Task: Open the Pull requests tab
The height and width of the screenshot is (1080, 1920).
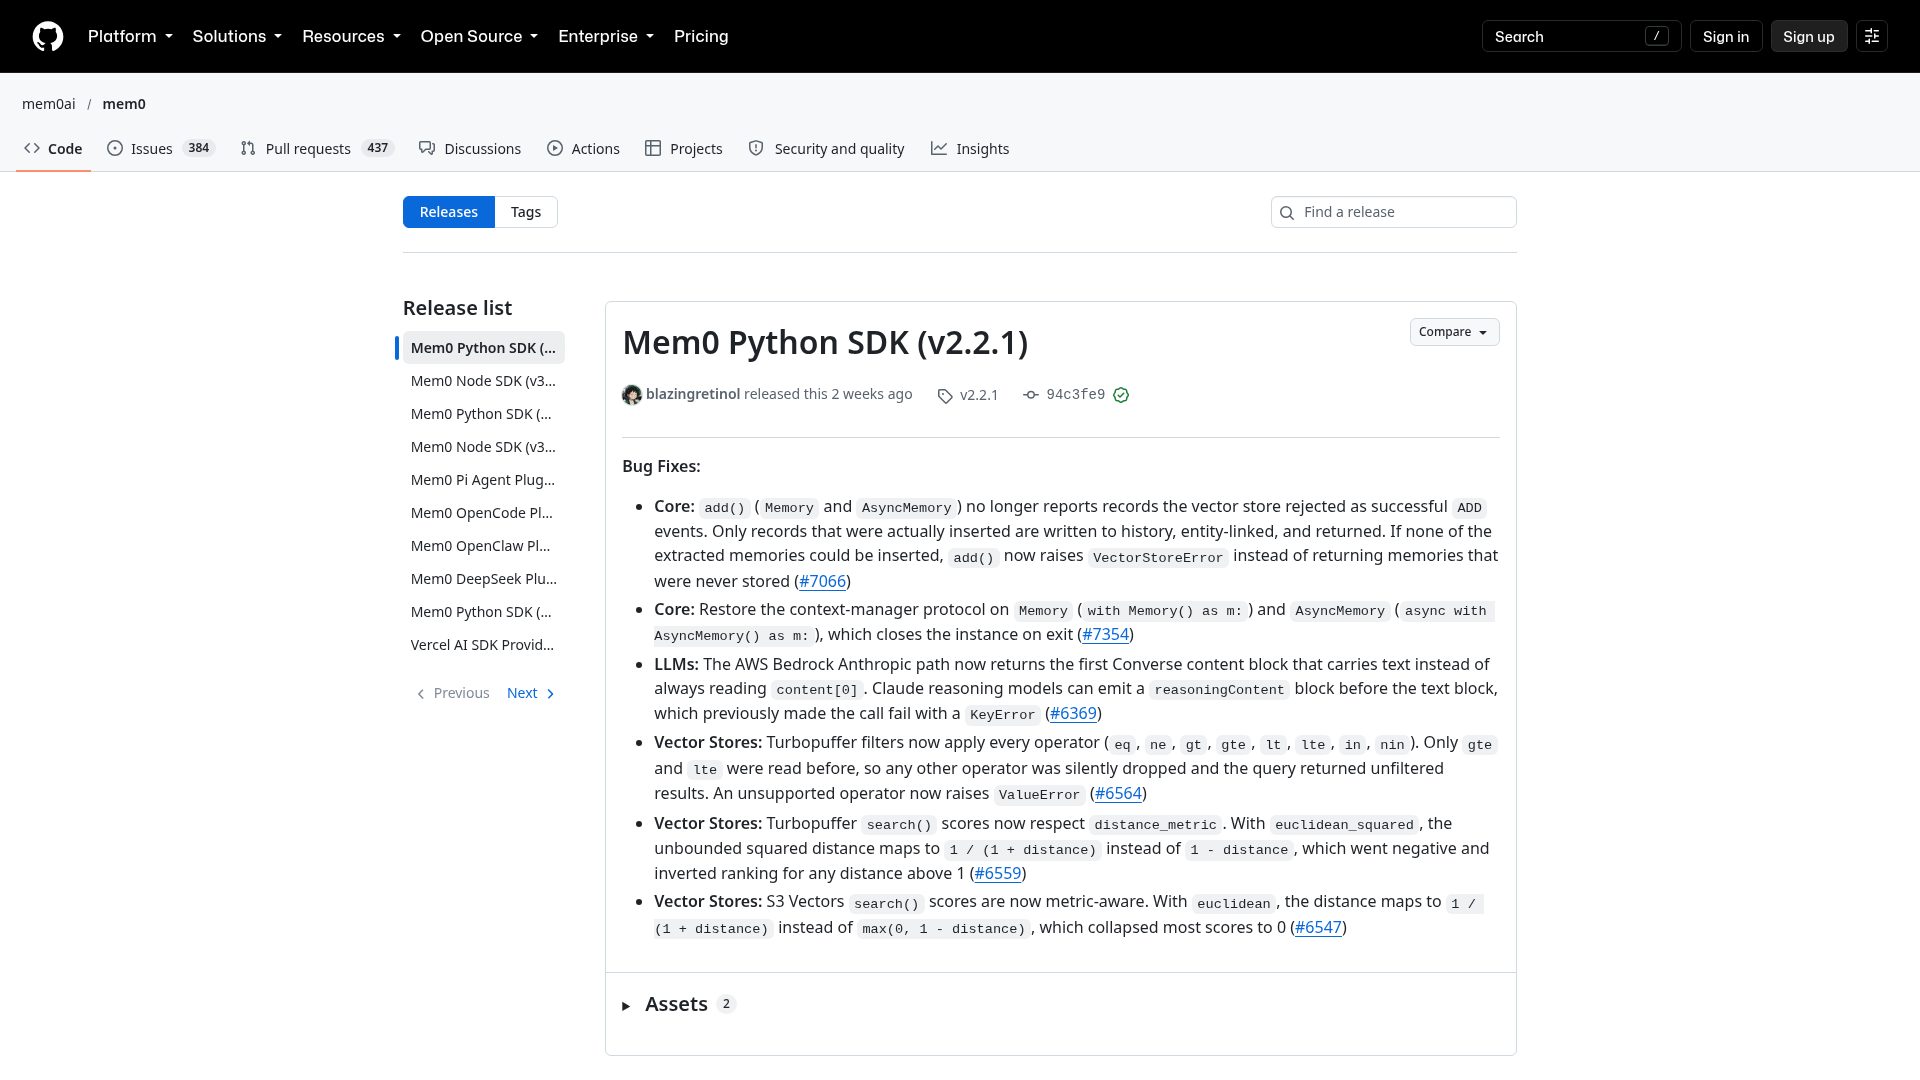Action: [x=317, y=149]
